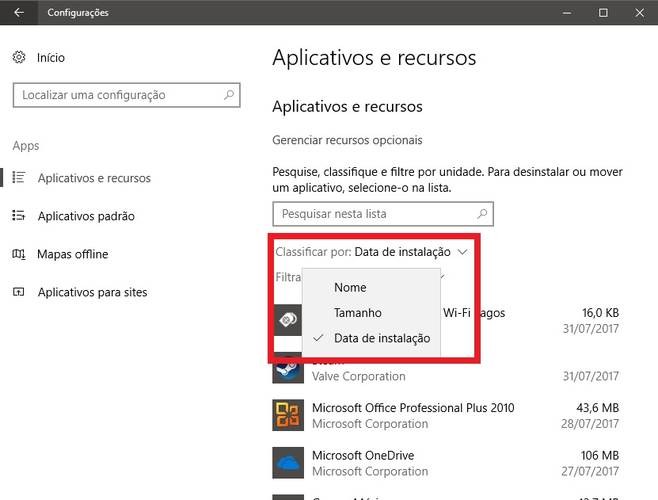The image size is (658, 500).
Task: Click the Steam app icon
Action: click(288, 371)
